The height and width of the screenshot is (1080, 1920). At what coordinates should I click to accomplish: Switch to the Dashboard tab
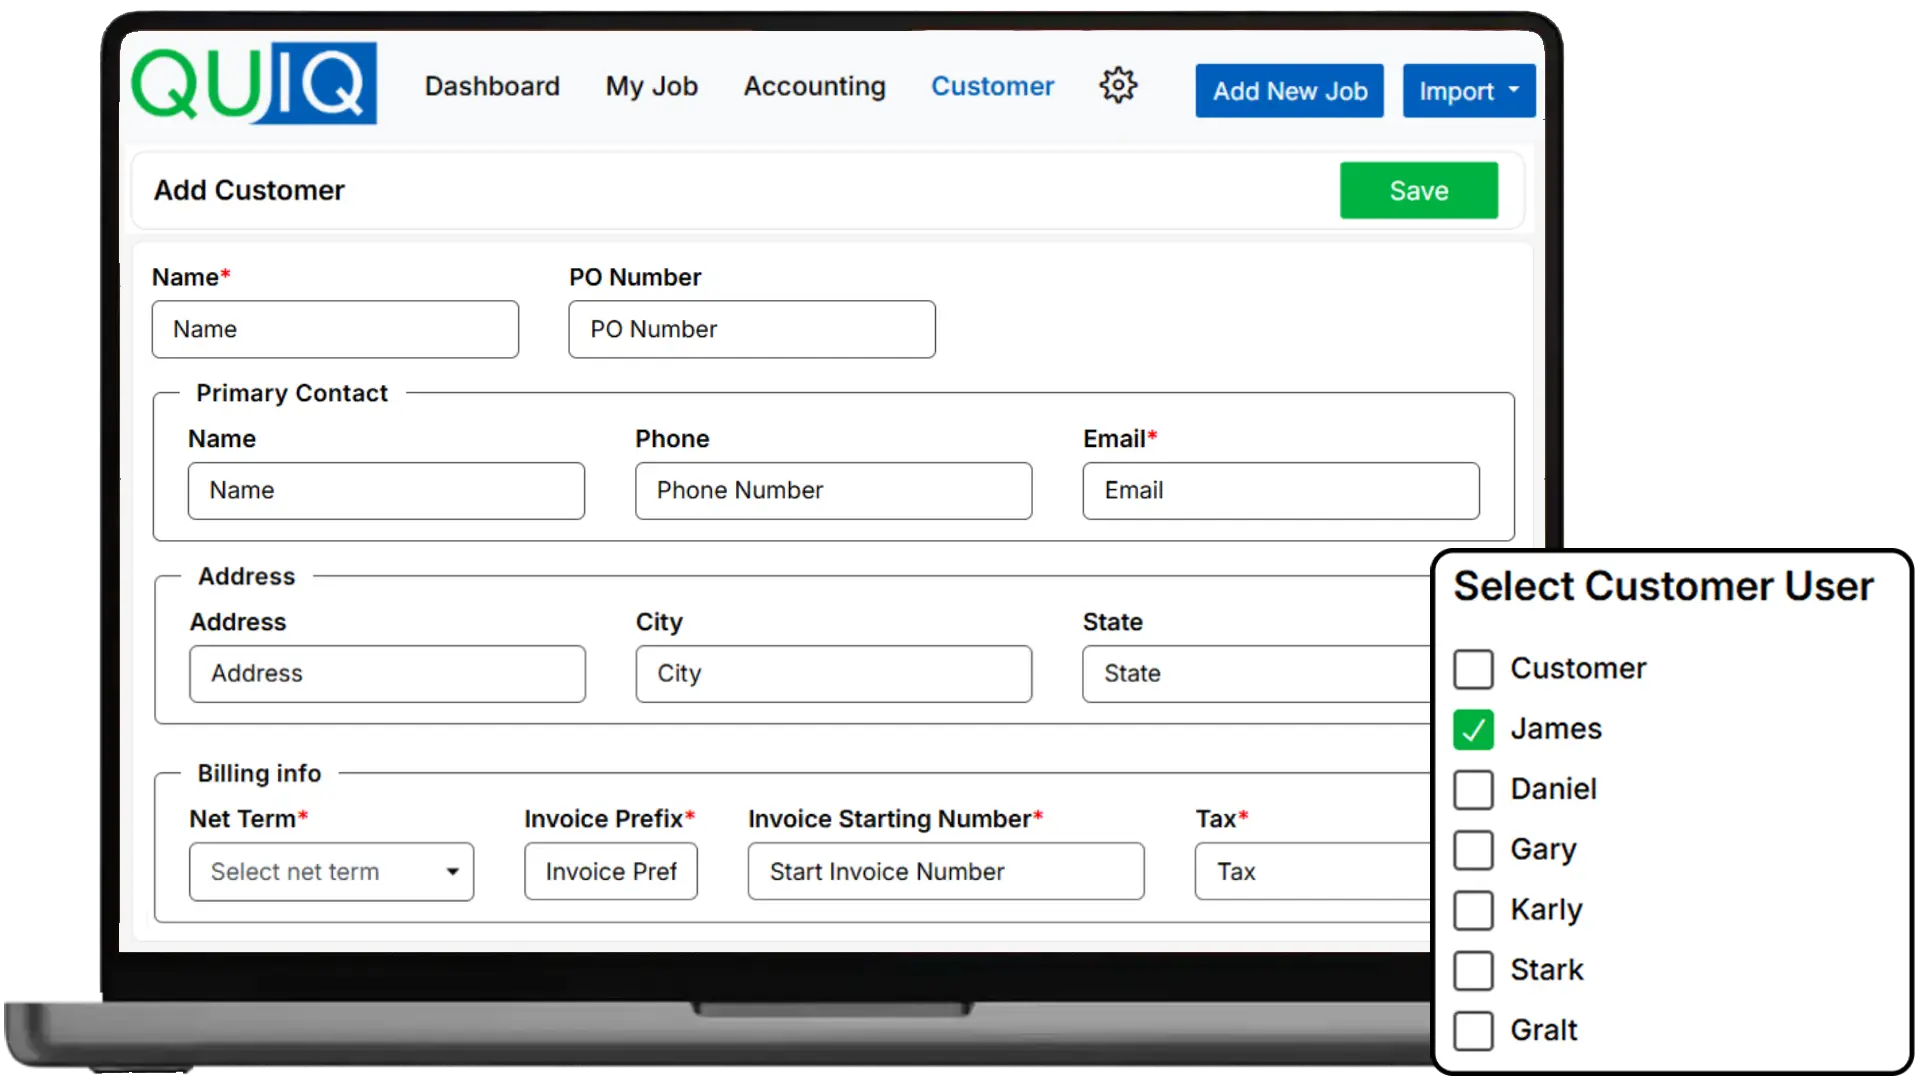(x=492, y=86)
